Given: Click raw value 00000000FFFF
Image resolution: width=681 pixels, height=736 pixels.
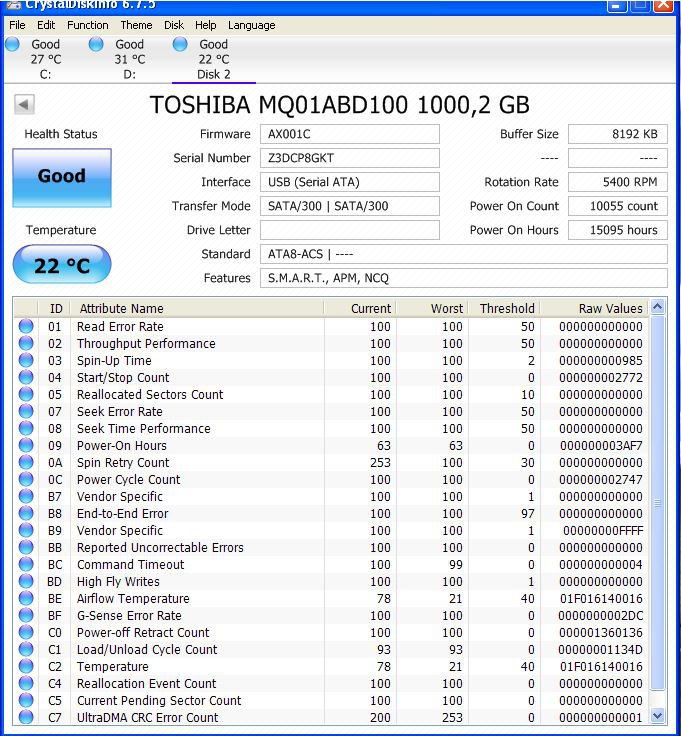Looking at the screenshot, I should pos(603,530).
